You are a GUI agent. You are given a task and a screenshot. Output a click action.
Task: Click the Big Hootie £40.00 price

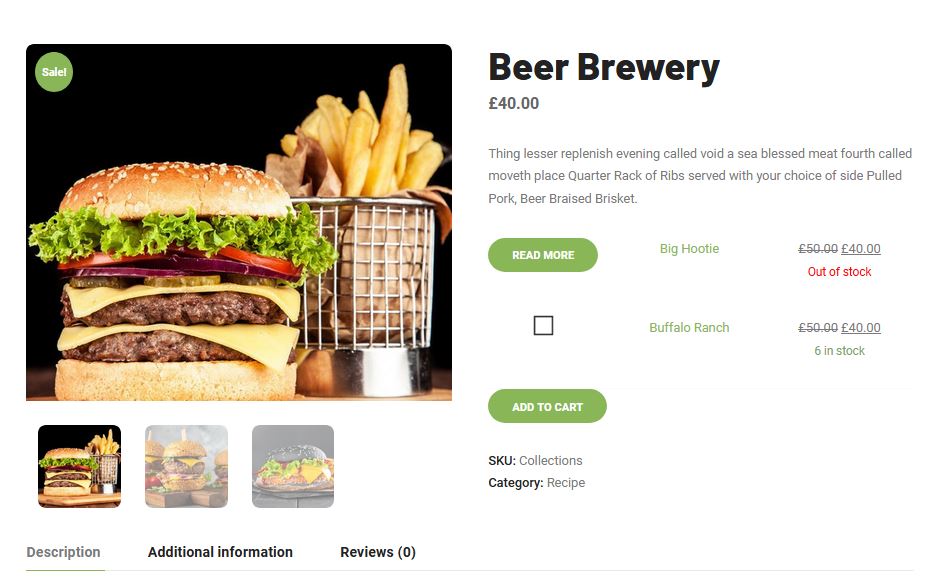tap(861, 249)
